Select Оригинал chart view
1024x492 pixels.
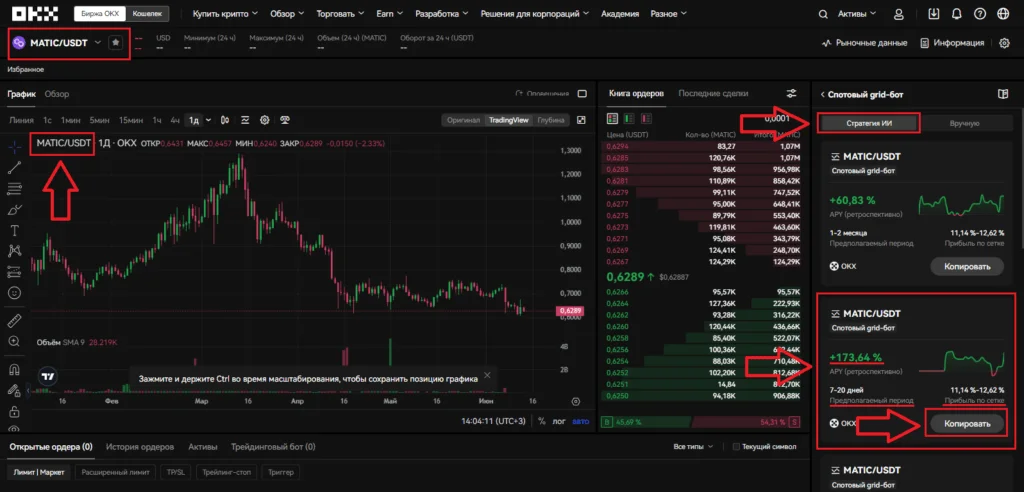(x=463, y=120)
